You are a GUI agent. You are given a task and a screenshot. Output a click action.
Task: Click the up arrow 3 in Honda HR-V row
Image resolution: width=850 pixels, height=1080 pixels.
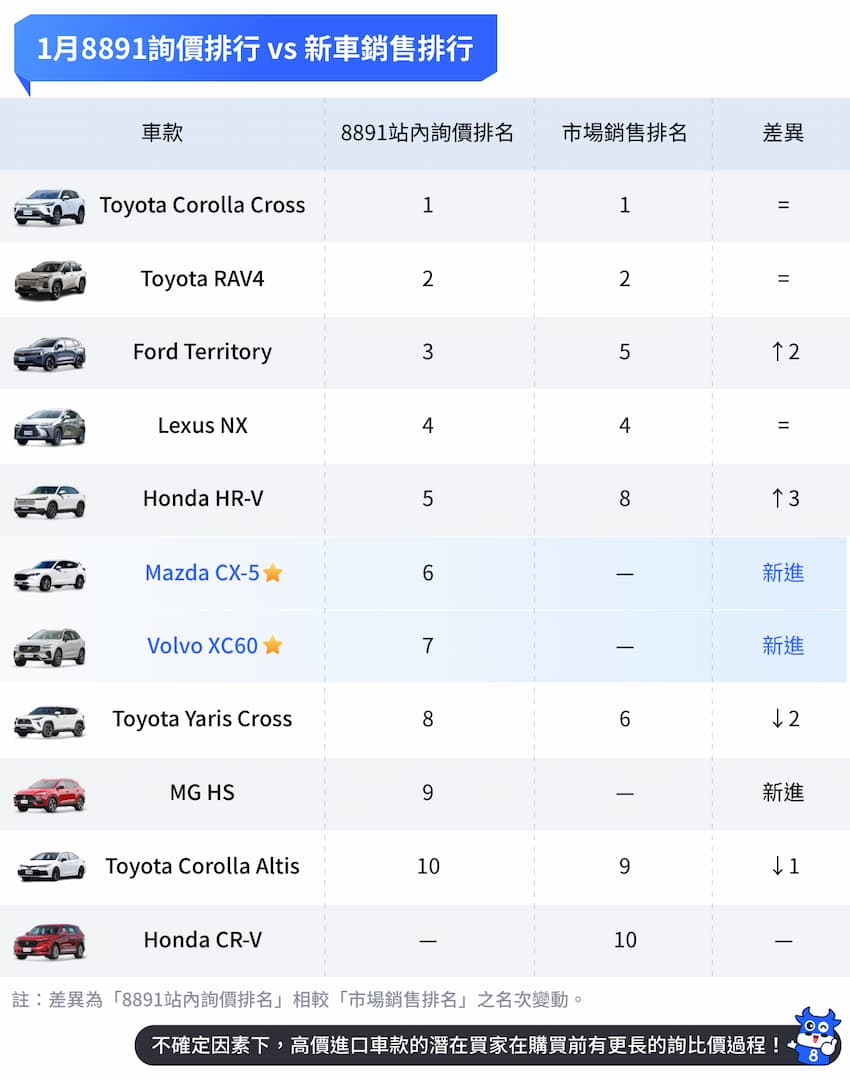785,499
